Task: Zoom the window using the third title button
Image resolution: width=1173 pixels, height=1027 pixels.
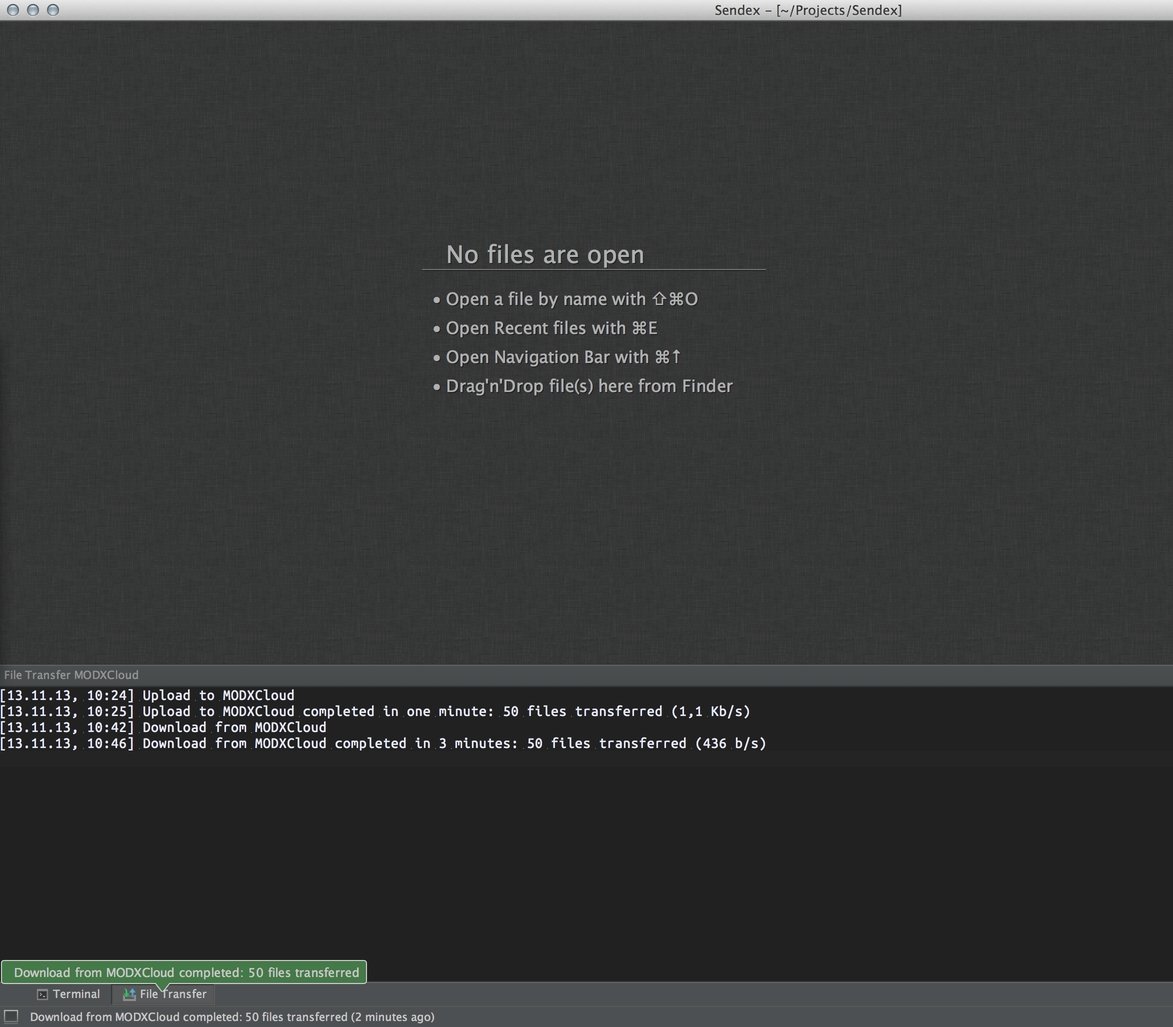Action: (x=53, y=10)
